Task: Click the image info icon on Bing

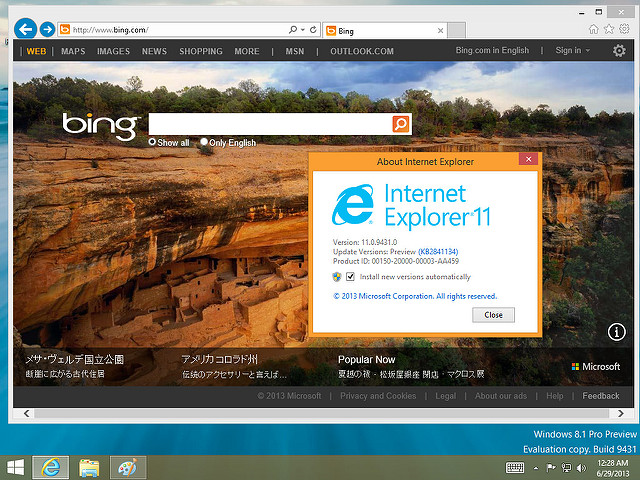Action: point(616,332)
